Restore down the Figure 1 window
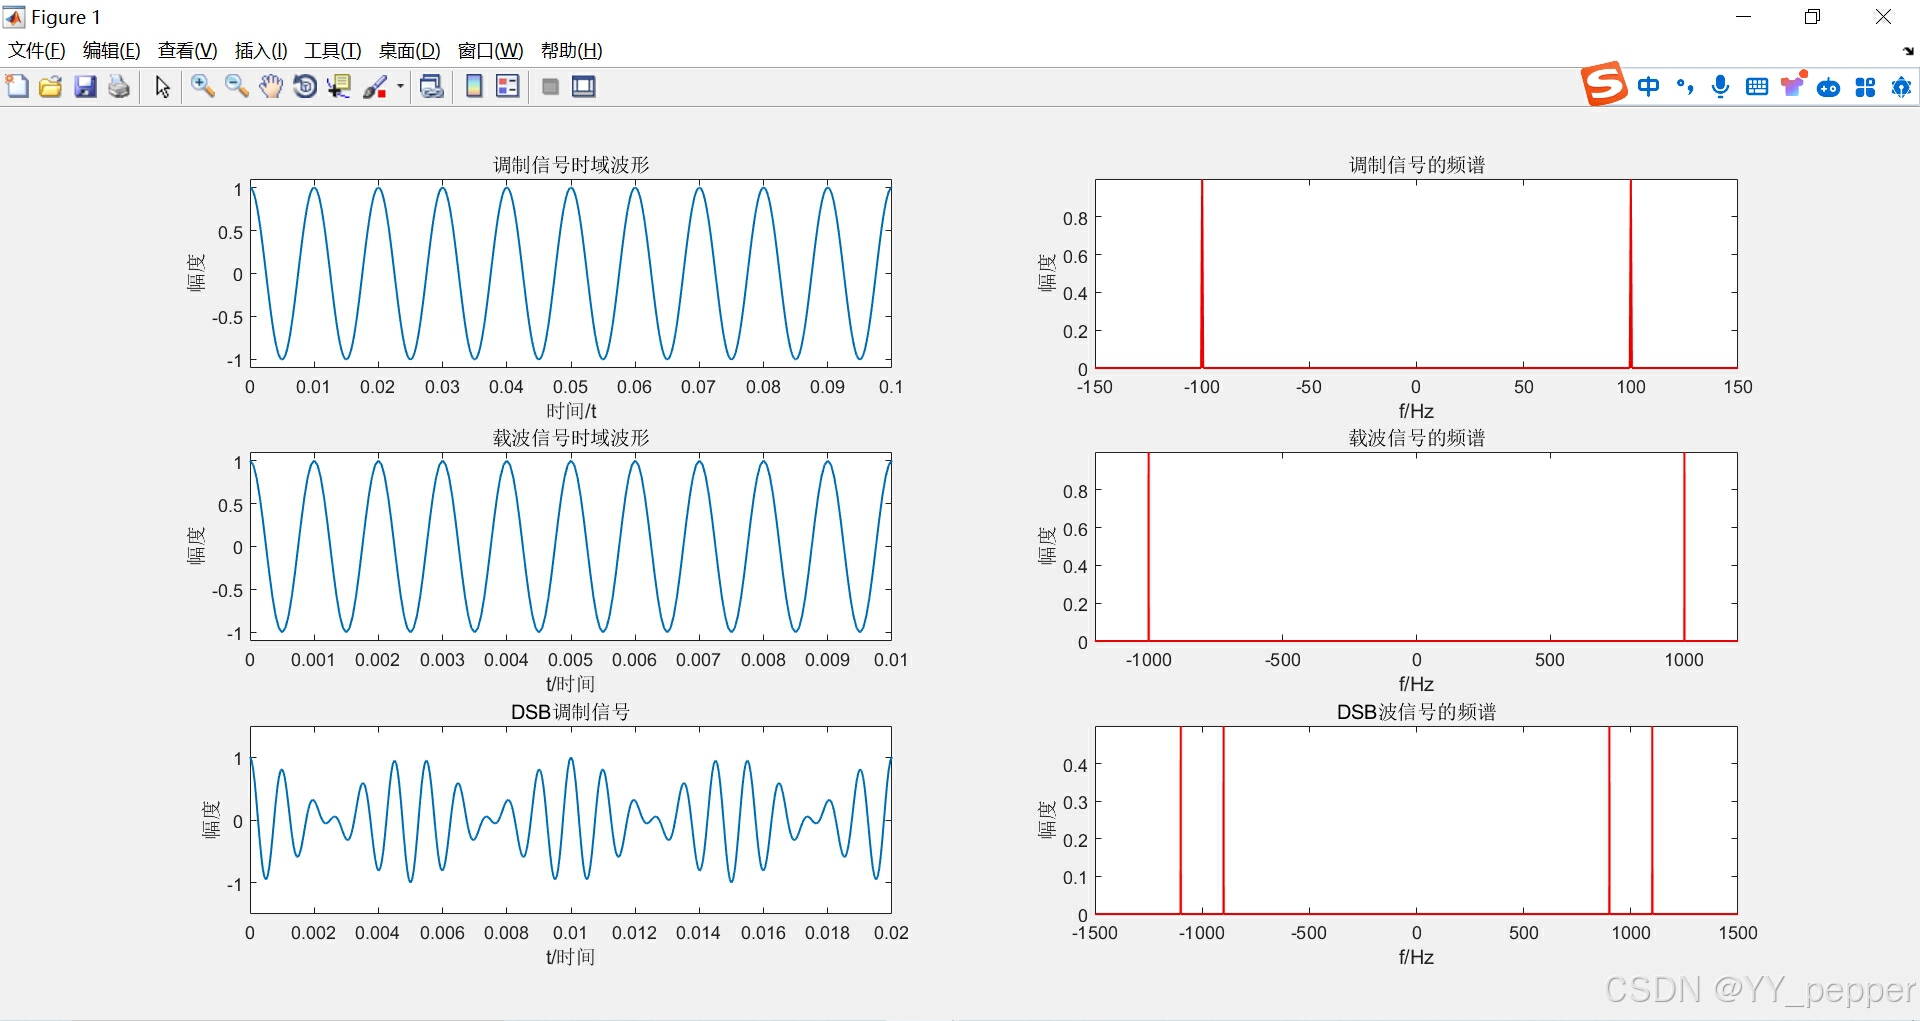Viewport: 1920px width, 1021px height. click(x=1812, y=17)
